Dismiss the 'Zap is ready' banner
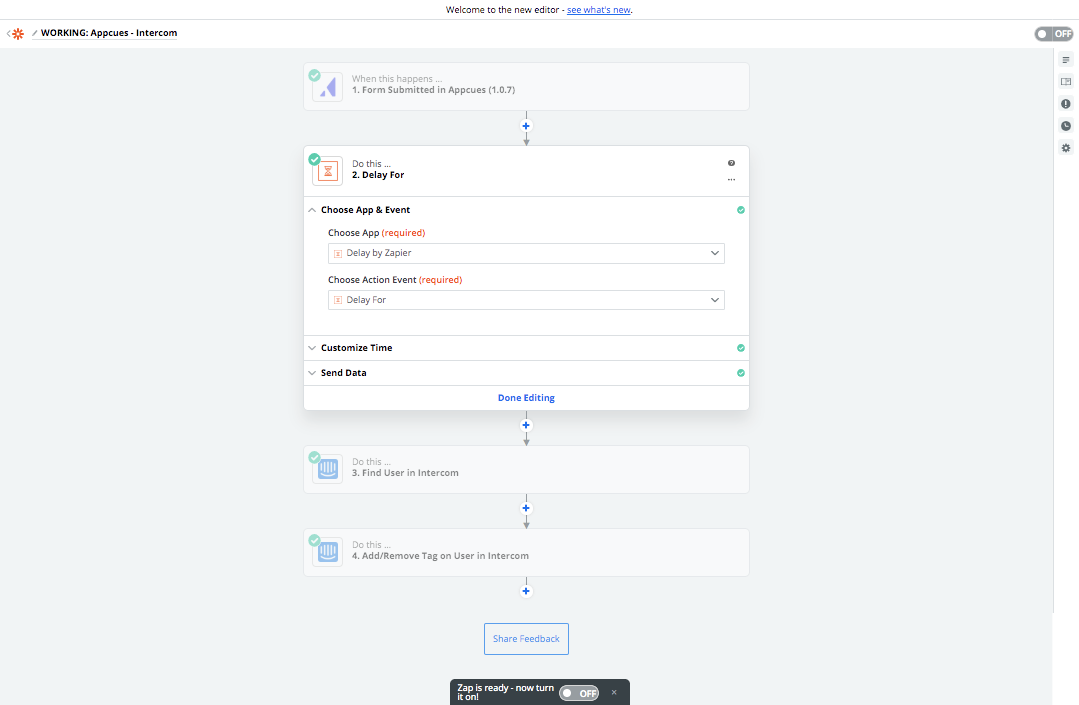The width and height of the screenshot is (1079, 705). pos(614,693)
